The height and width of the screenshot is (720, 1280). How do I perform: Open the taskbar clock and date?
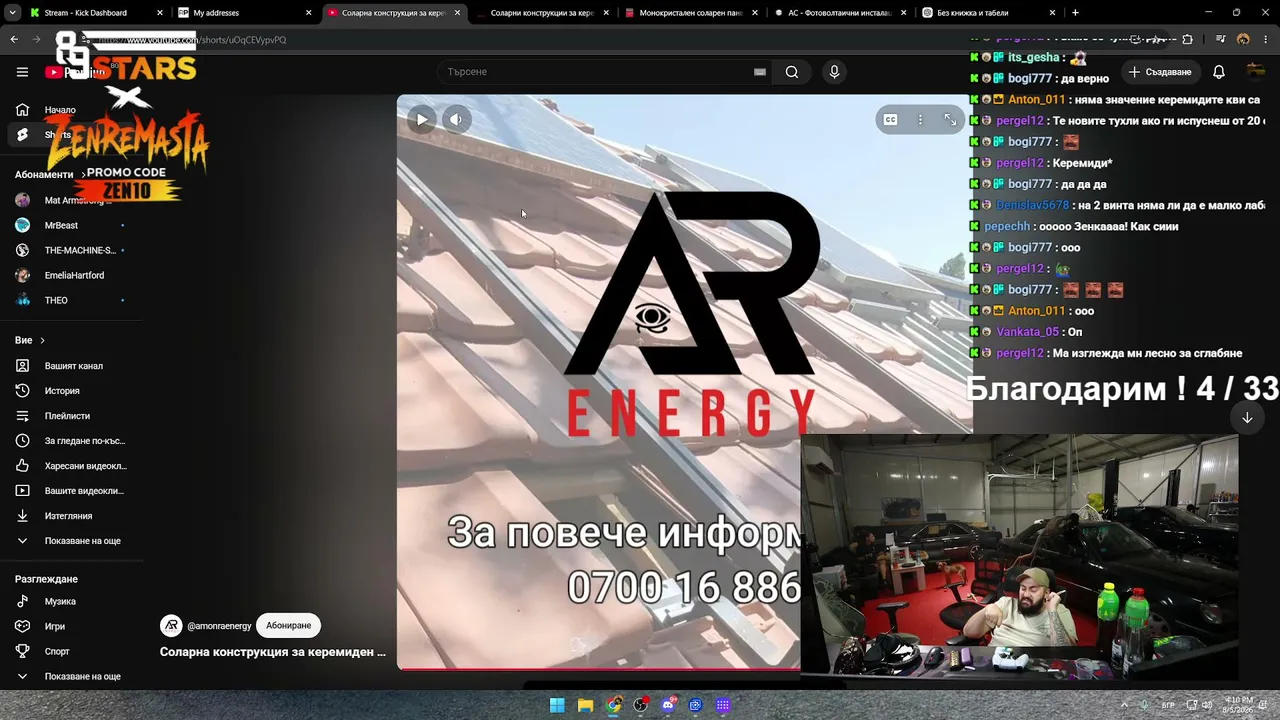[x=1240, y=705]
